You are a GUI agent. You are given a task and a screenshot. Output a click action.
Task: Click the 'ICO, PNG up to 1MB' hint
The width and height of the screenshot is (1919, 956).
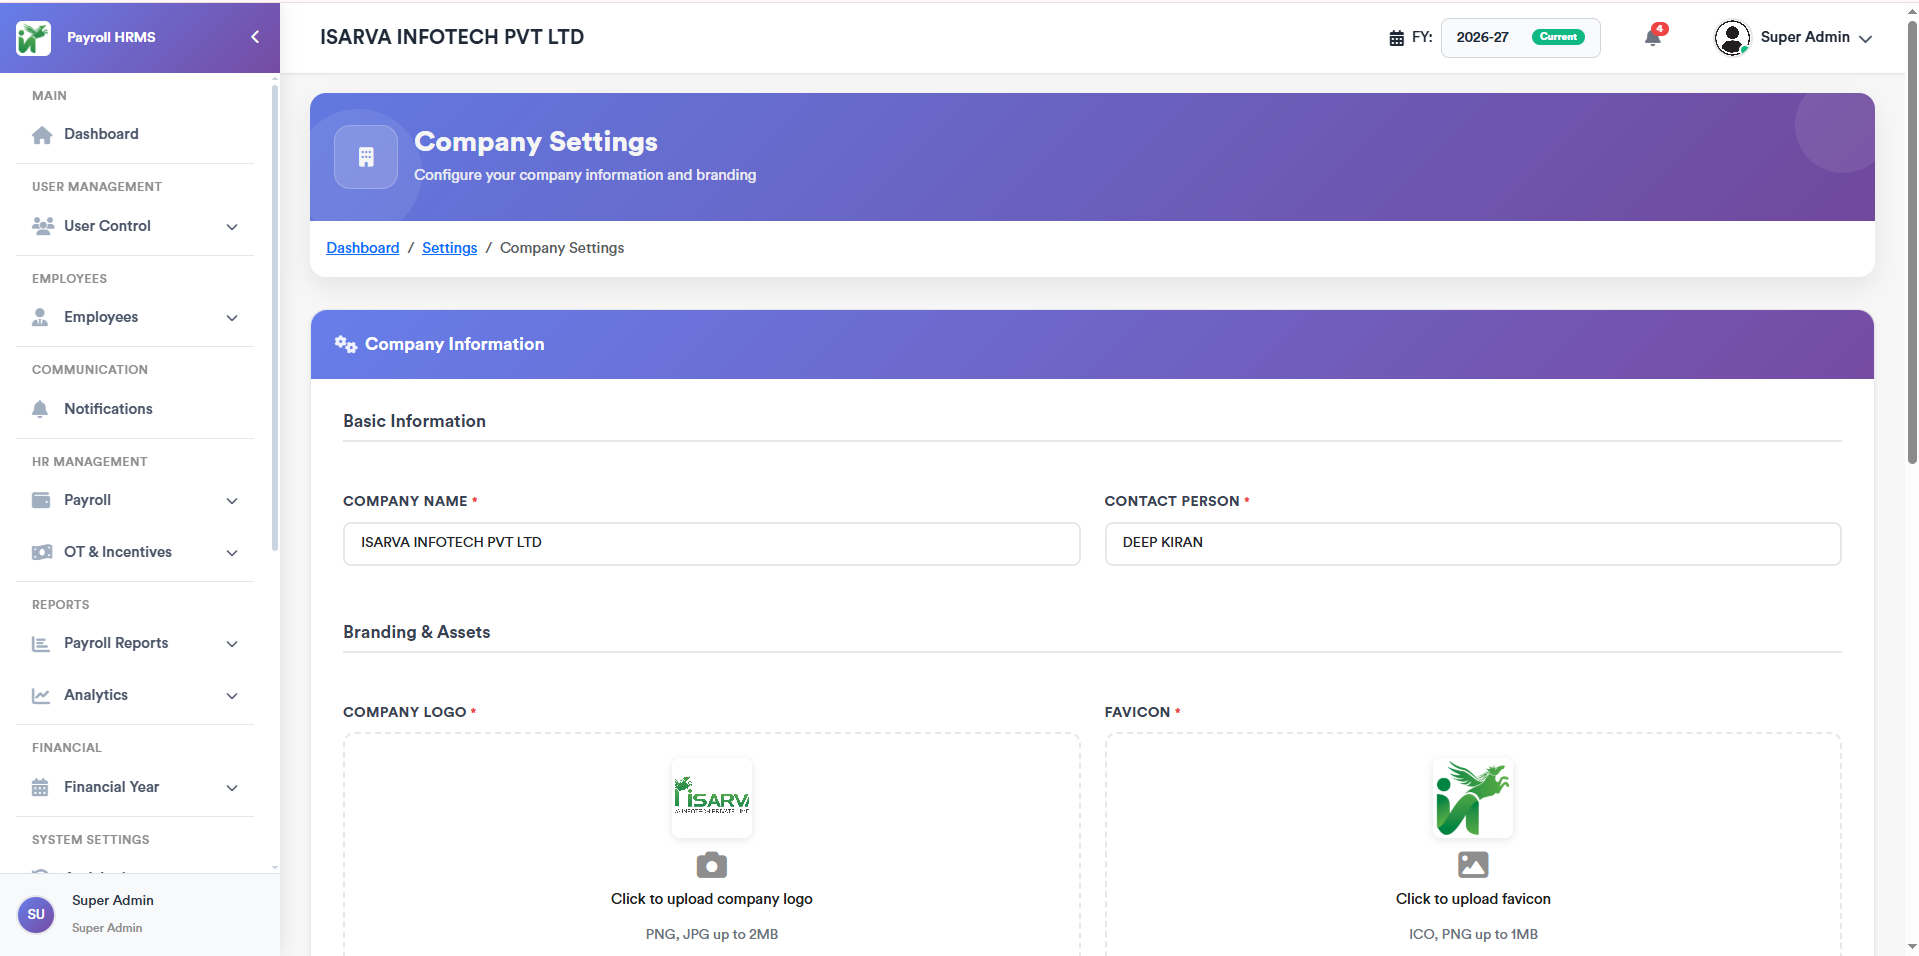point(1473,934)
